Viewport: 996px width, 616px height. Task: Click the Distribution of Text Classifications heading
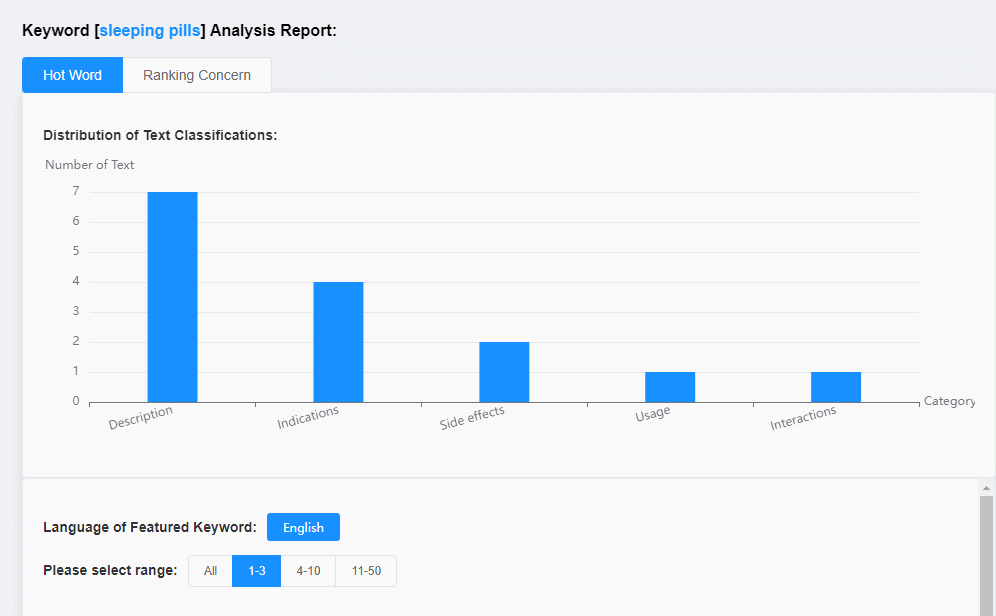coord(160,135)
